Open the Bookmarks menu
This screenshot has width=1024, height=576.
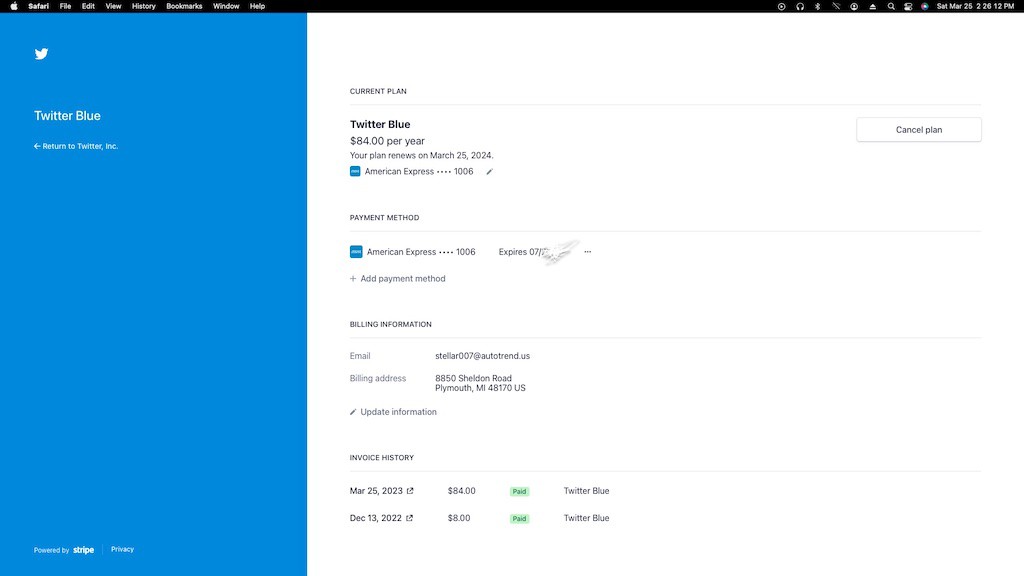pos(184,6)
